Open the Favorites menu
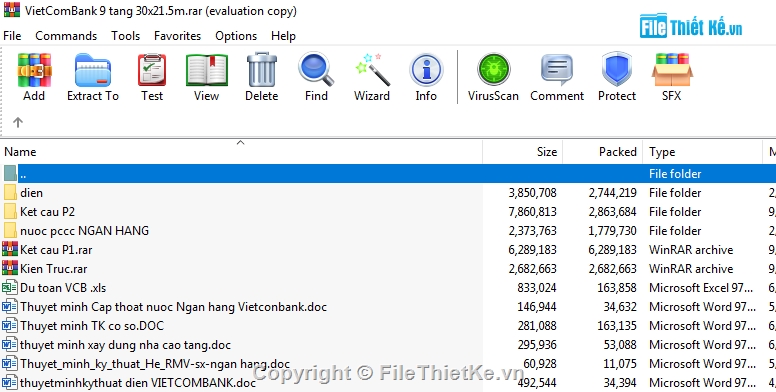 (177, 36)
